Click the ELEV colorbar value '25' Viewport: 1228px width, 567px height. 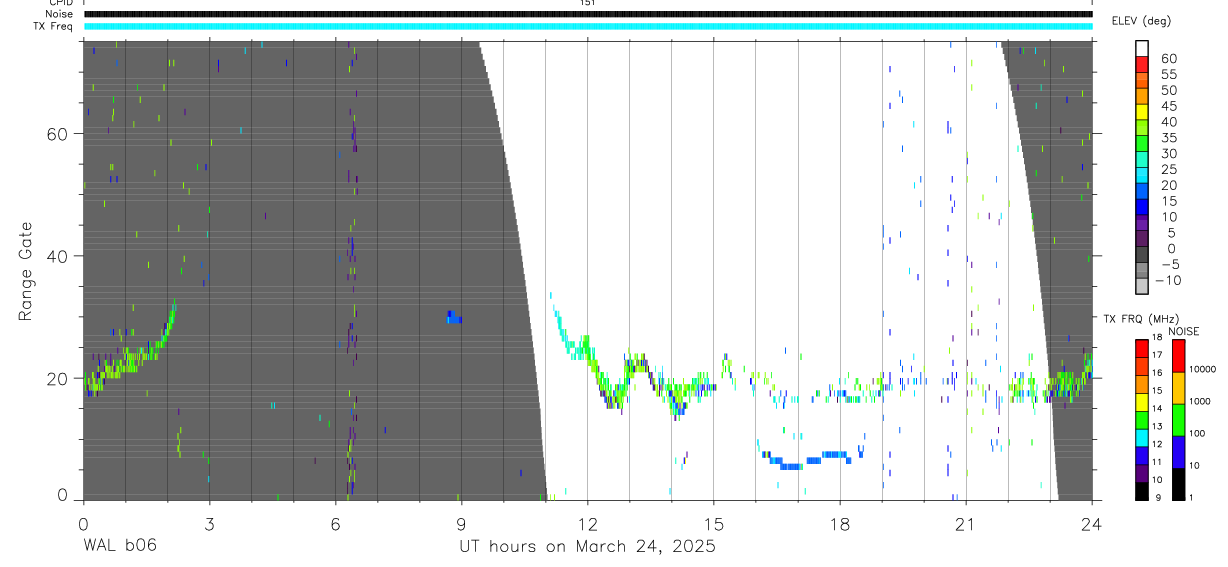click(1169, 169)
